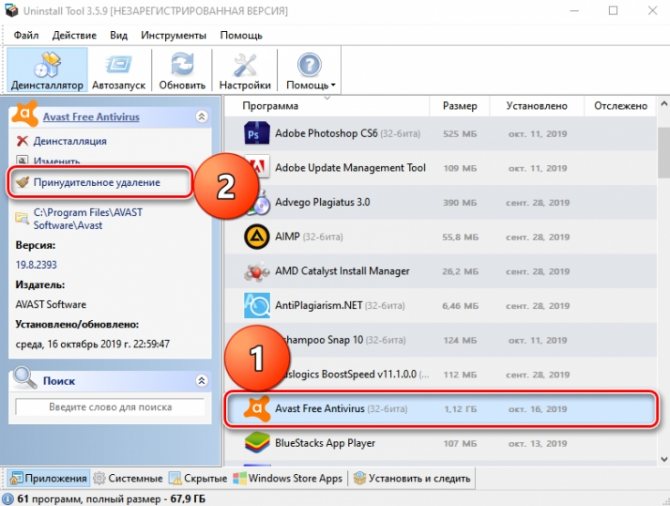Screen dimensions: 670x506
Task: Select Advego Plagiatus 3.0 row
Action: (x=441, y=202)
